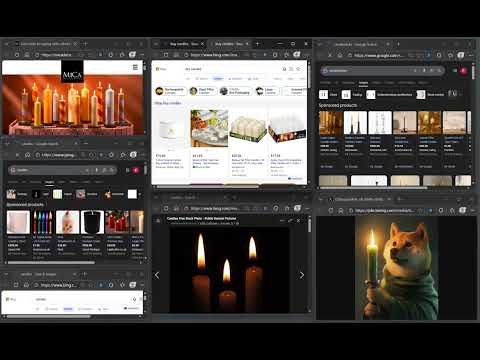Open the hamburger menu on the MICA page
The height and width of the screenshot is (360, 480).
(135, 67)
